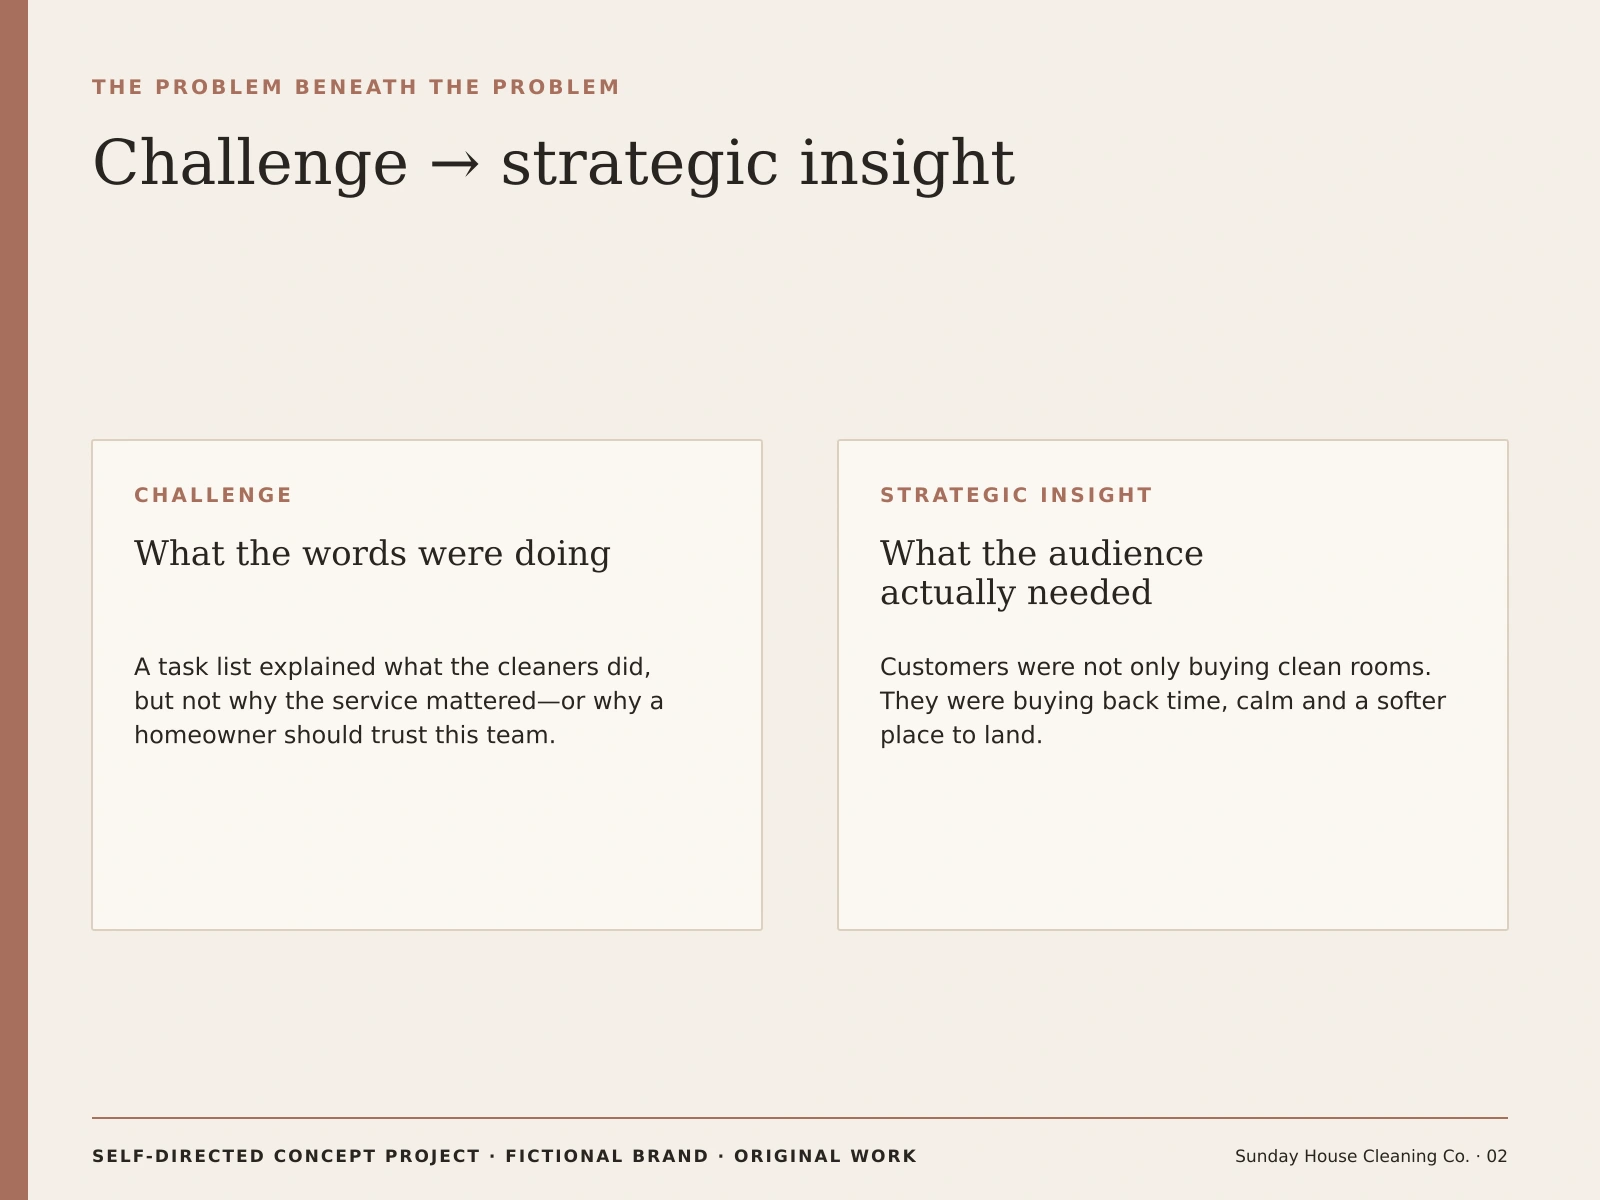
Task: Click the 'What the words were doing' heading
Action: coord(372,554)
